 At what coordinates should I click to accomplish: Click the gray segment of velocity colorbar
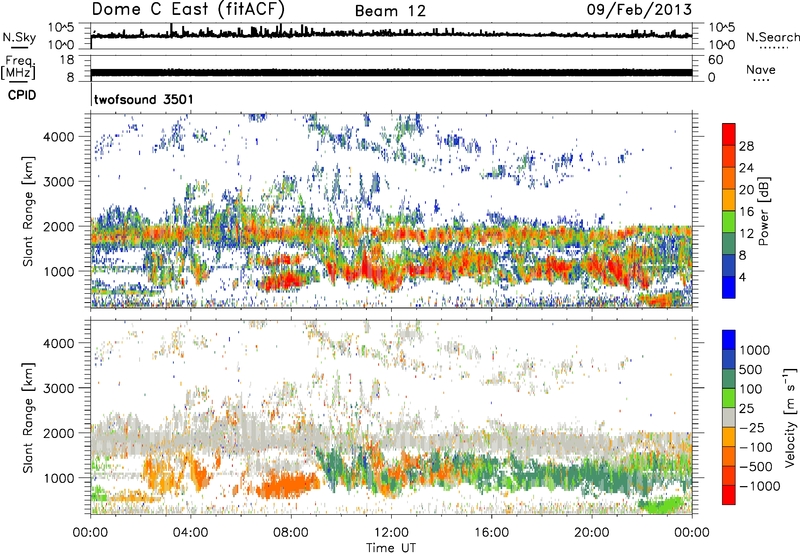tap(729, 417)
